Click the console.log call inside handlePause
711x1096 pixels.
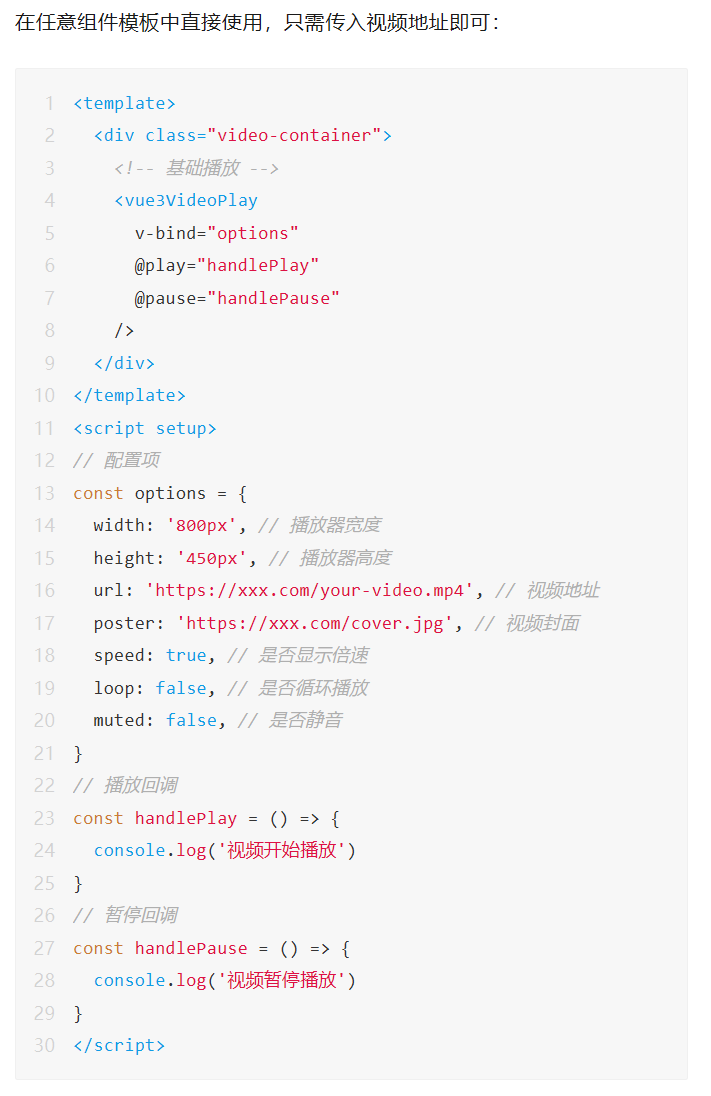[224, 980]
